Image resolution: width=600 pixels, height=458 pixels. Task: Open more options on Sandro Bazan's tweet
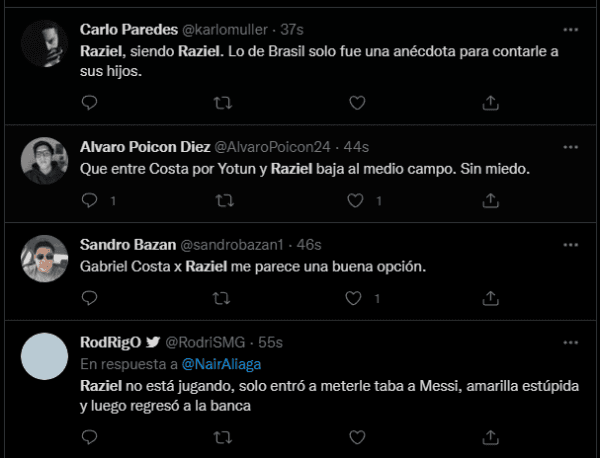570,245
